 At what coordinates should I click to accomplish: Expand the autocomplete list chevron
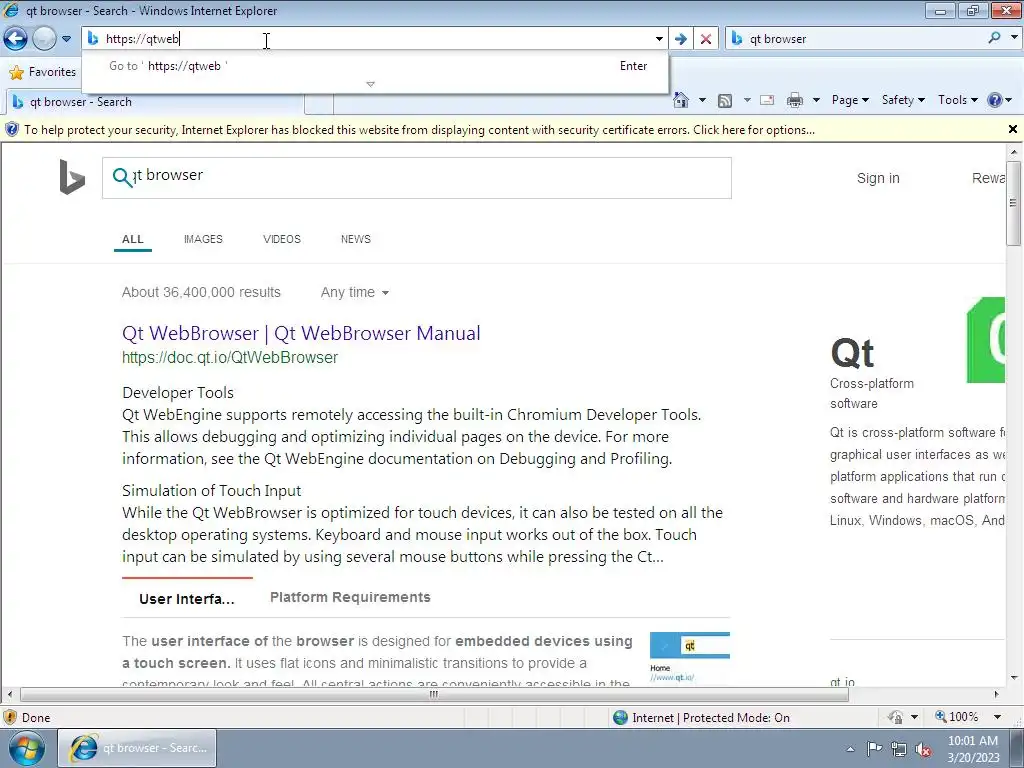click(370, 84)
